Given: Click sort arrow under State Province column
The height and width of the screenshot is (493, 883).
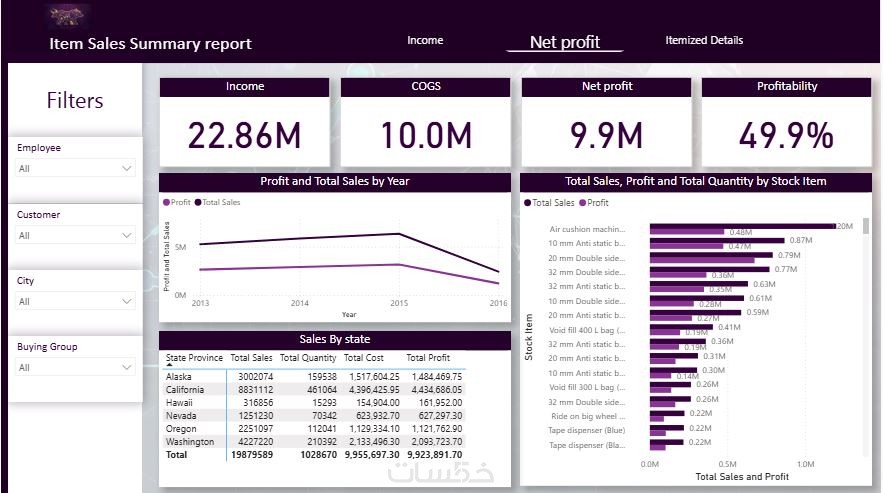Looking at the screenshot, I should pos(169,365).
